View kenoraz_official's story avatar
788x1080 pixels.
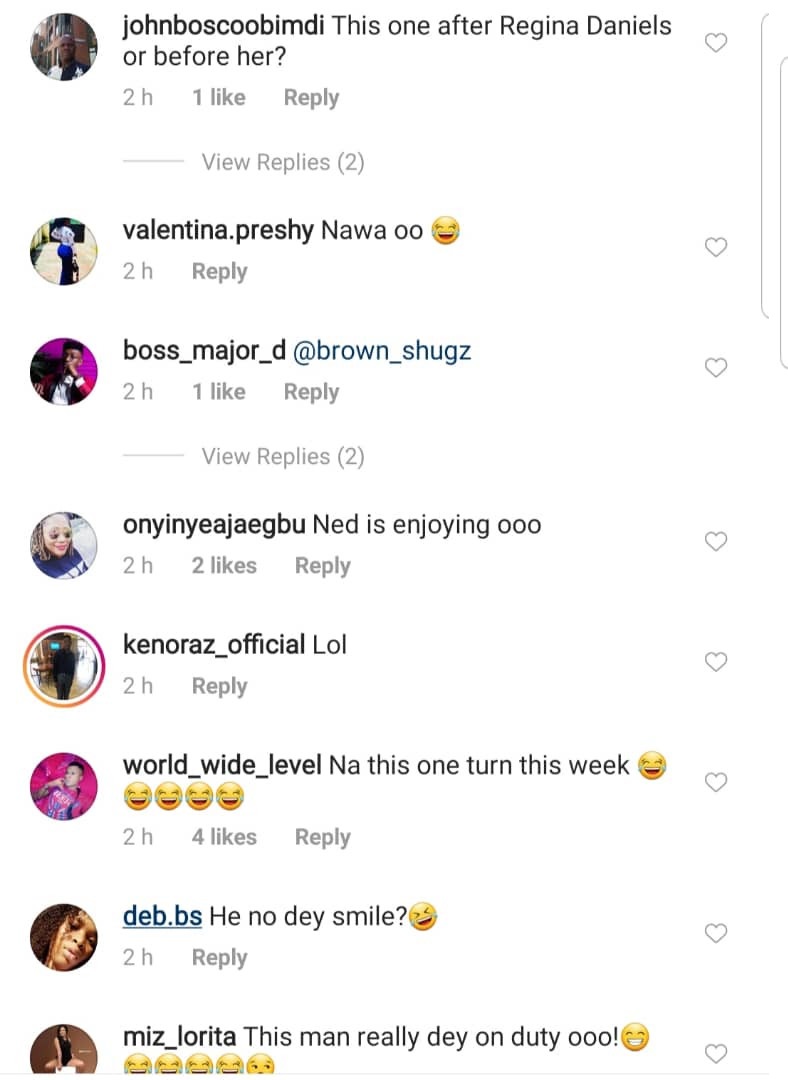(64, 667)
